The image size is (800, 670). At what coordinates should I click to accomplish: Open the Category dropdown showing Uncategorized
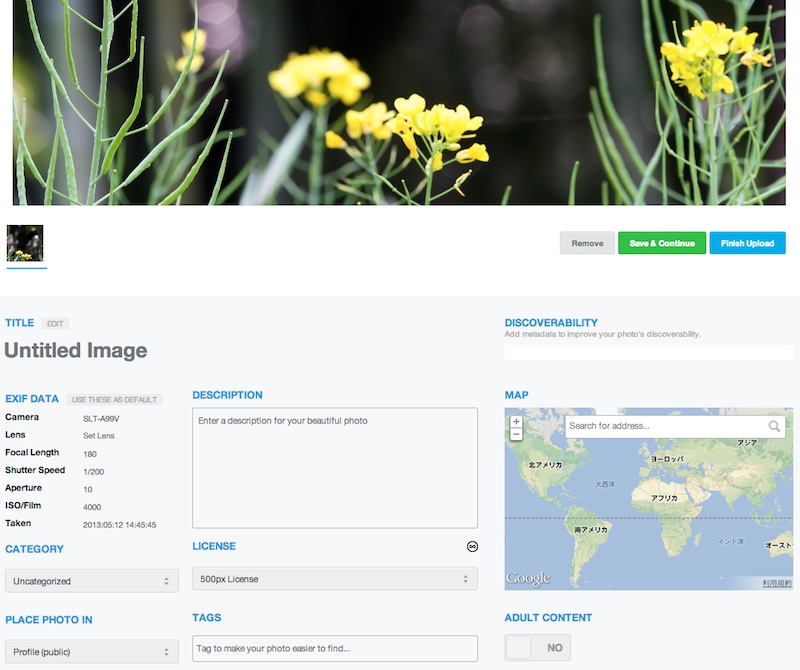pyautogui.click(x=91, y=581)
